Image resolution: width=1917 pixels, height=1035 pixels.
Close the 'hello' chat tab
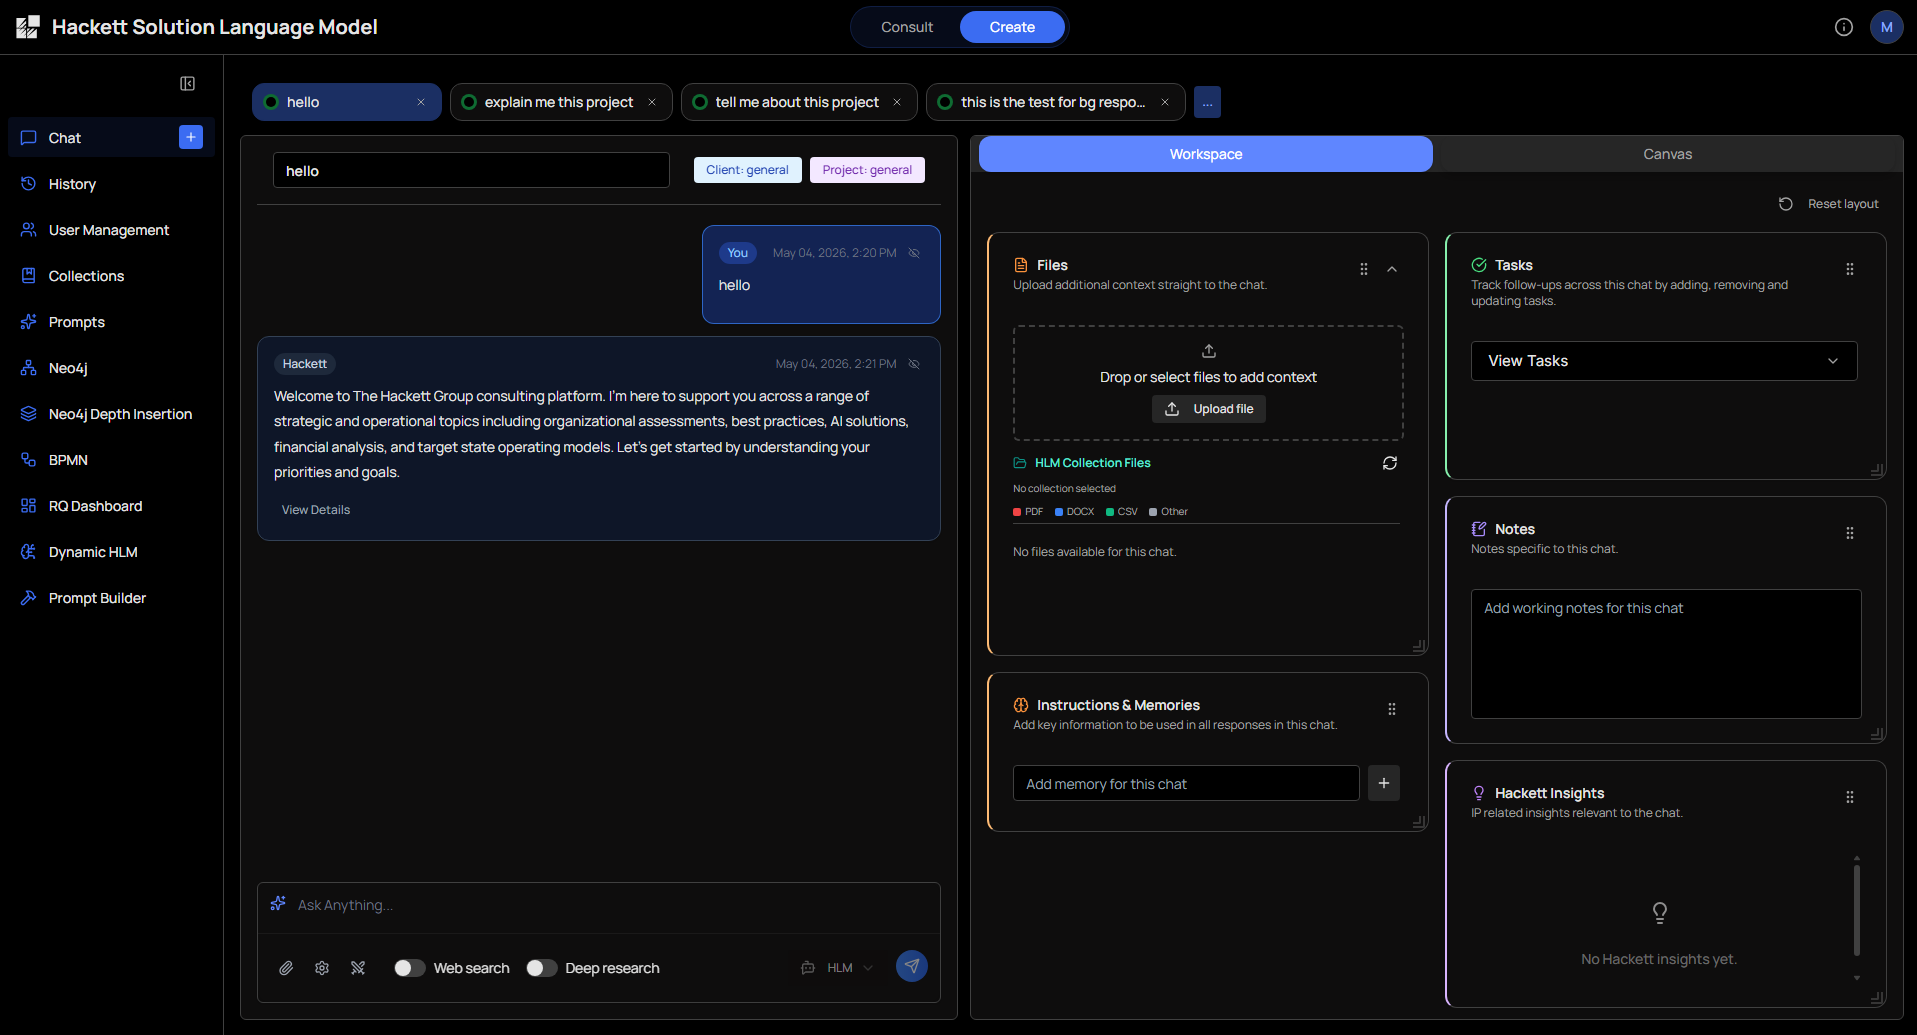(421, 102)
